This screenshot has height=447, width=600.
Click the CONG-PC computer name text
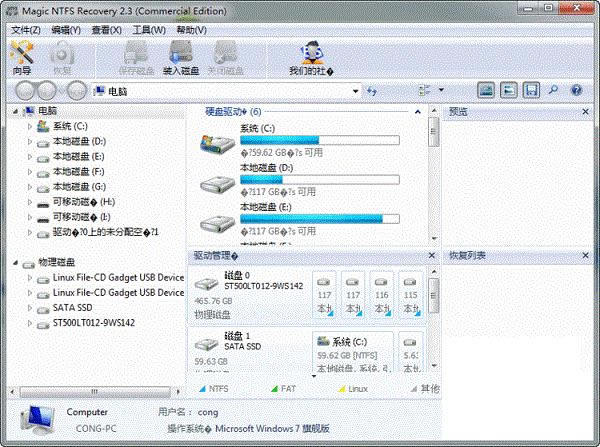(x=96, y=429)
